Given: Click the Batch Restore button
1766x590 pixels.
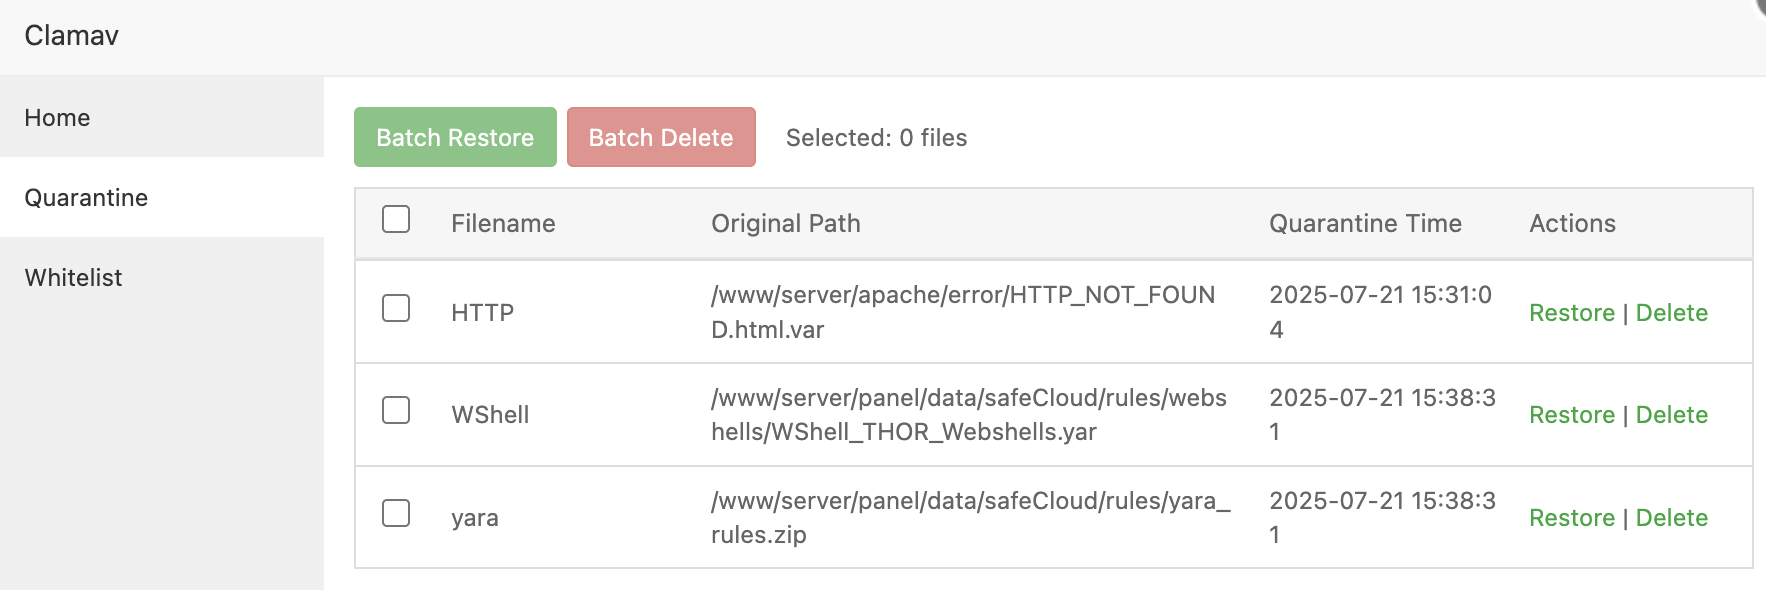Looking at the screenshot, I should click(455, 137).
